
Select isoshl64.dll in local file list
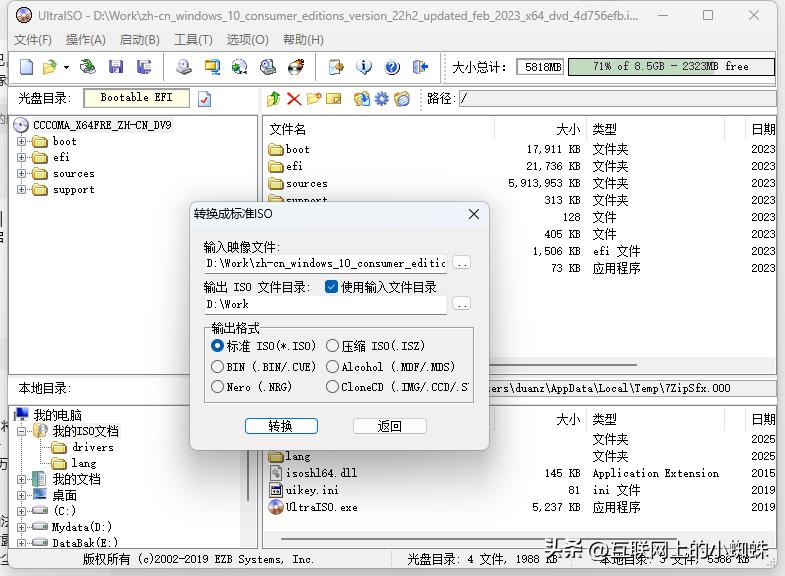click(x=321, y=472)
